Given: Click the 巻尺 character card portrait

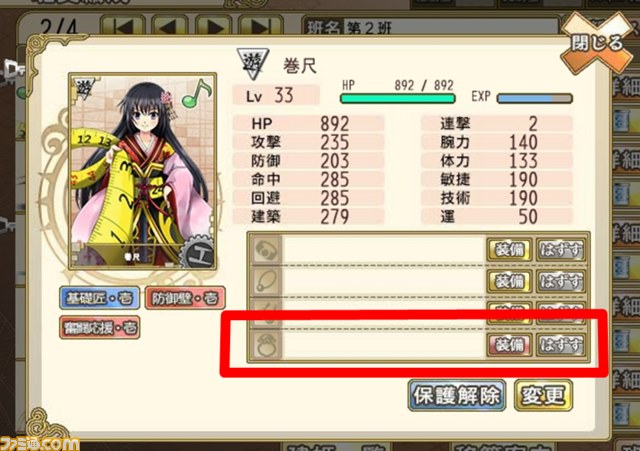Looking at the screenshot, I should click(x=142, y=171).
